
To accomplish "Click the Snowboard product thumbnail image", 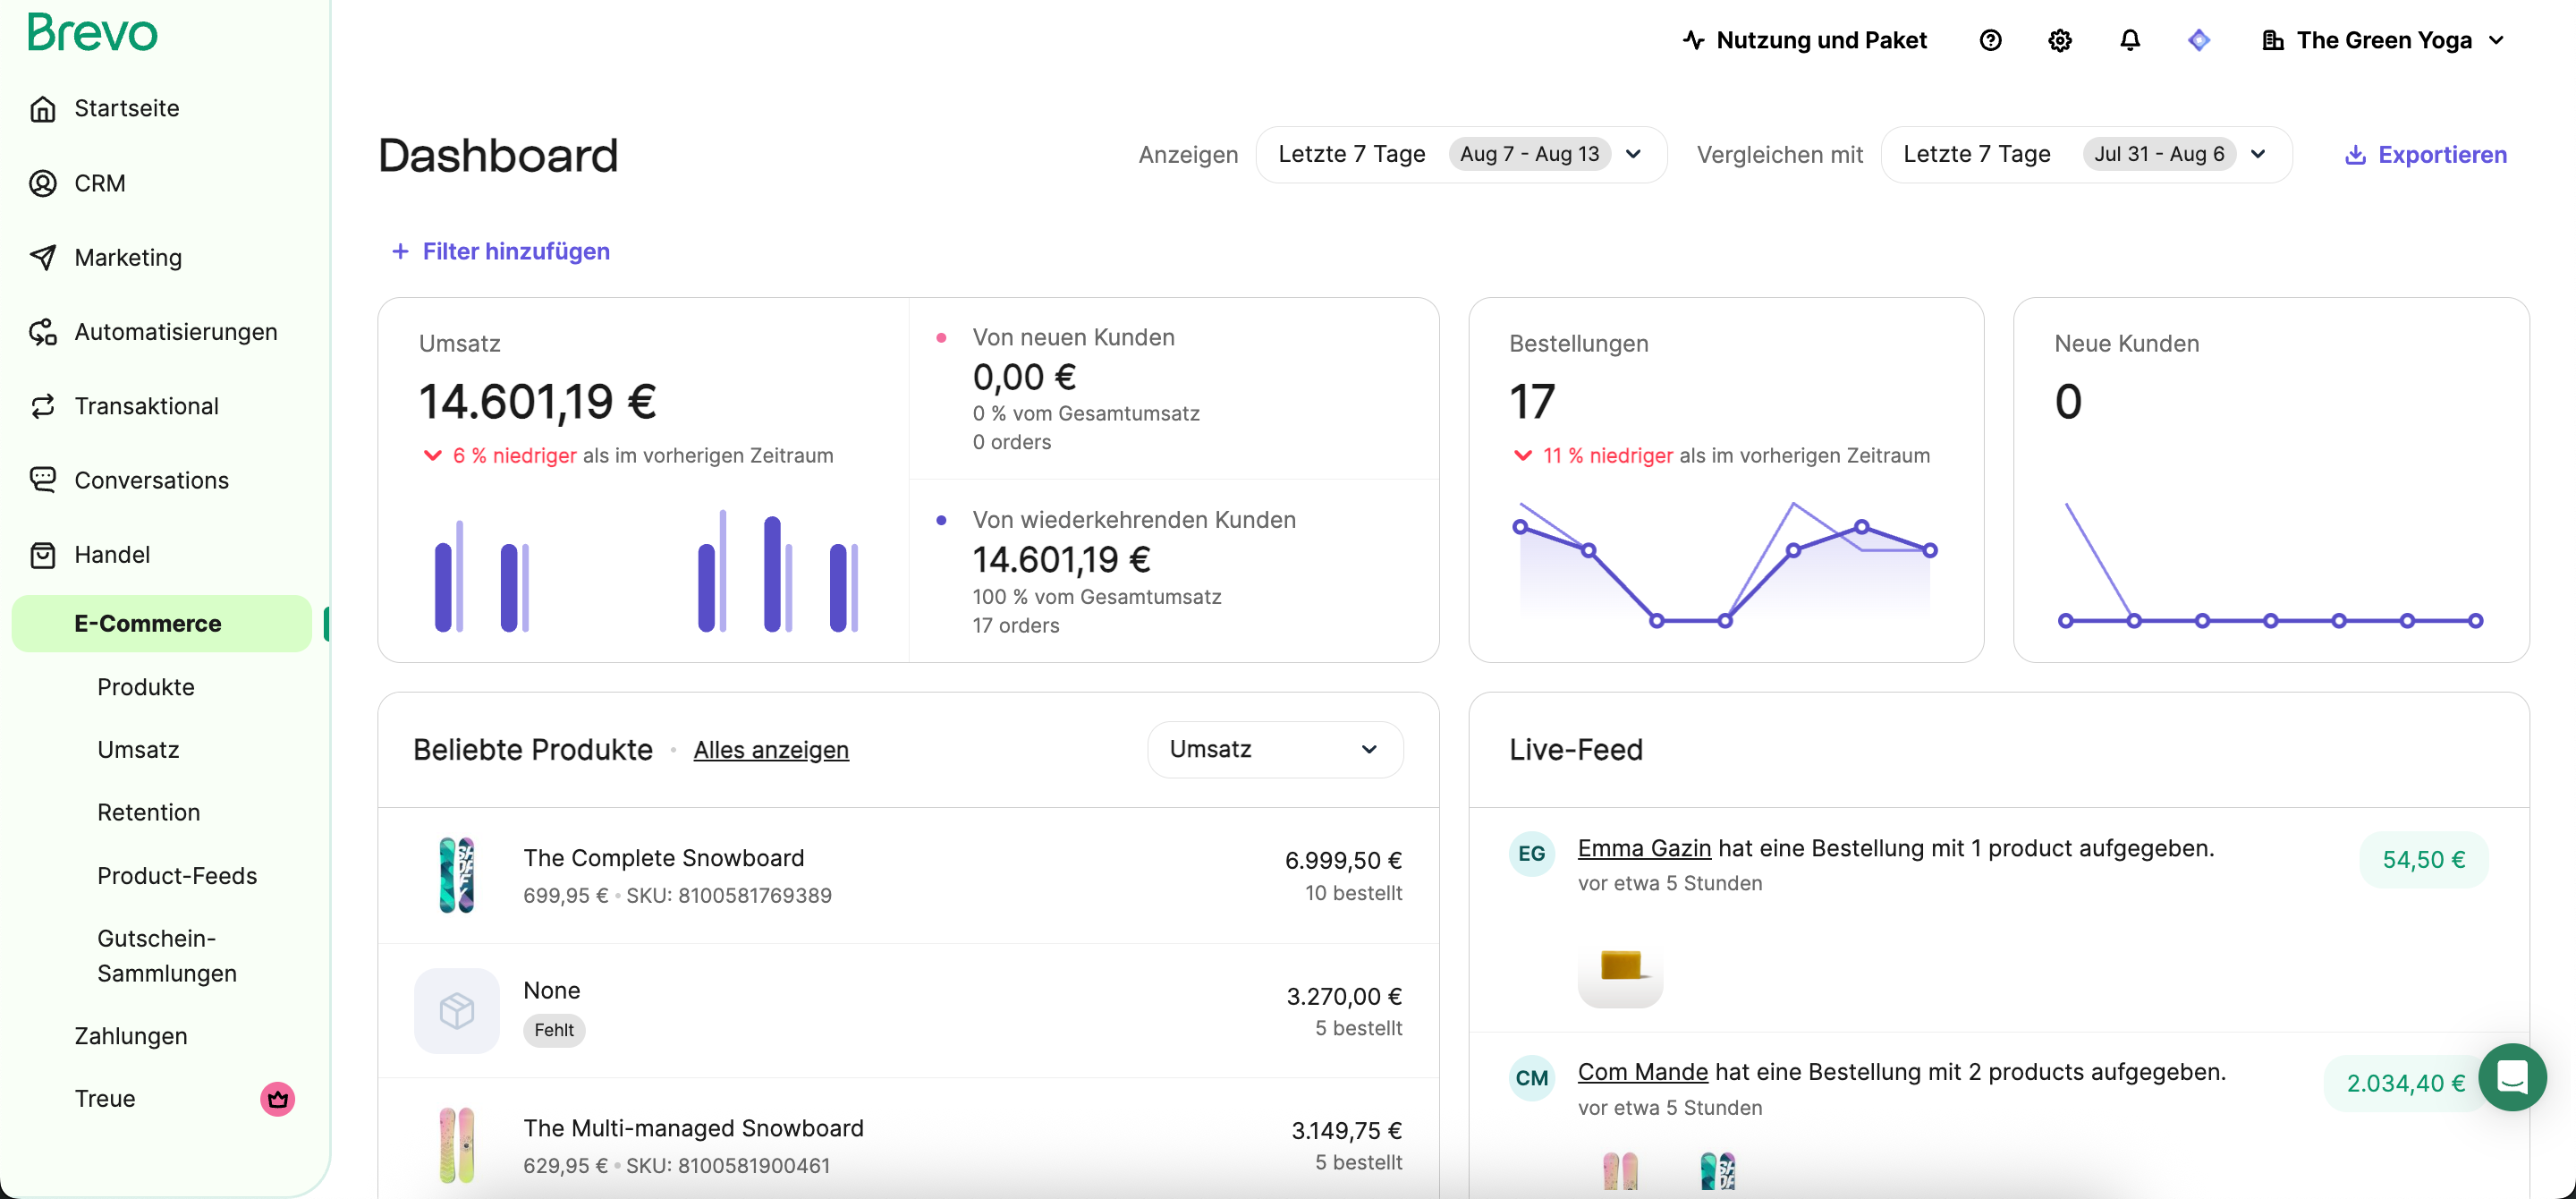I will [457, 875].
